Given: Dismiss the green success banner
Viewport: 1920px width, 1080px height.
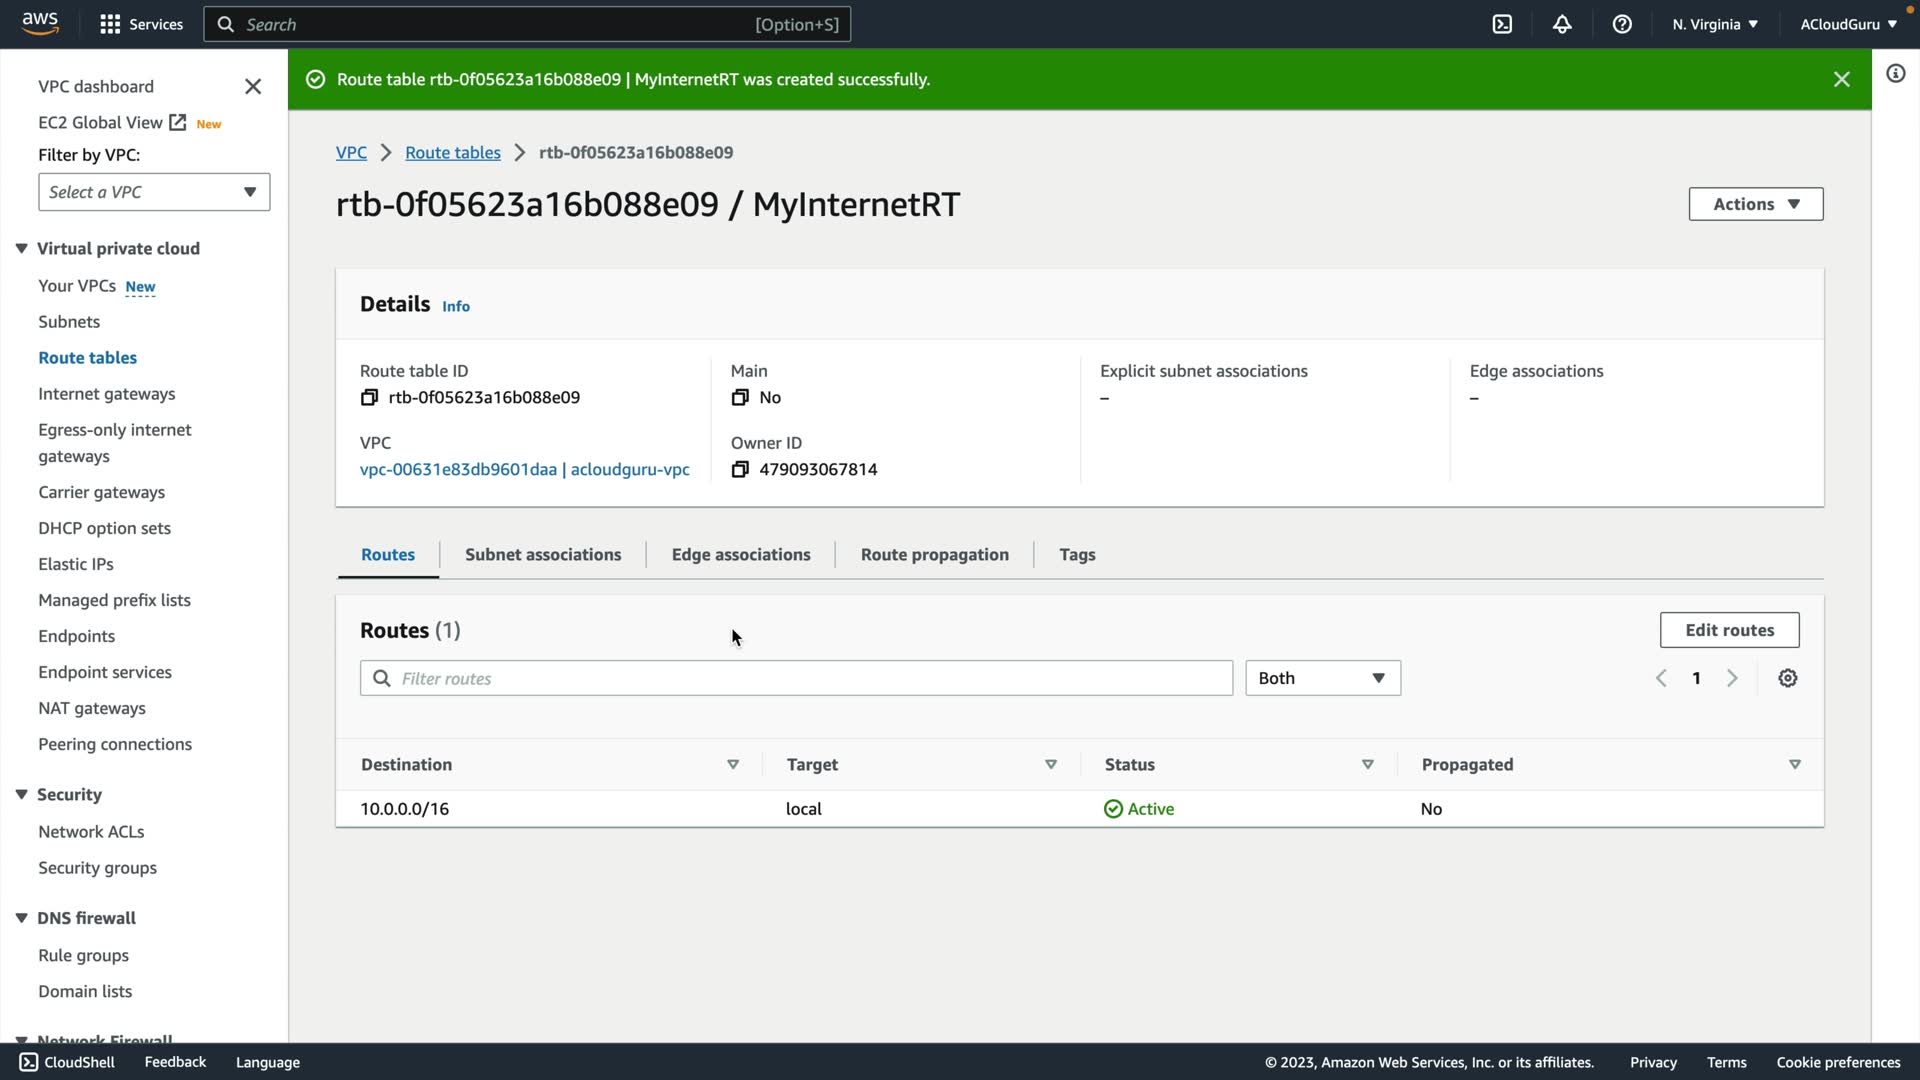Looking at the screenshot, I should (1841, 79).
